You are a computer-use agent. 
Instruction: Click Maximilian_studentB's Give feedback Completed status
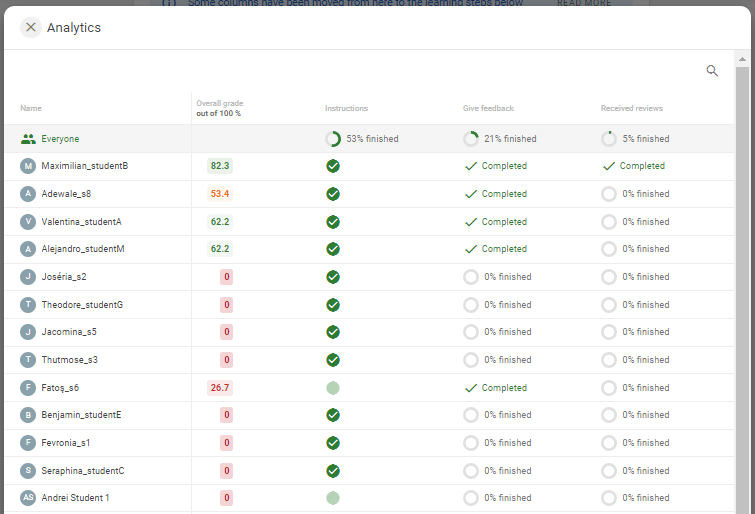[496, 166]
